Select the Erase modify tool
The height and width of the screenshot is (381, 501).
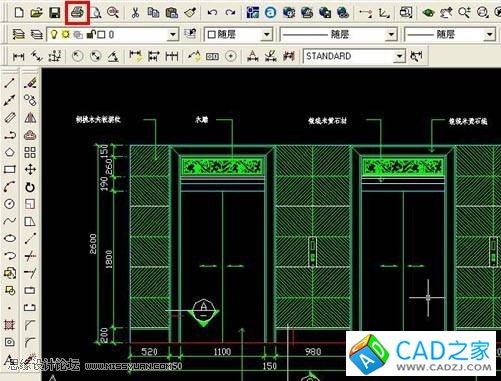click(x=30, y=83)
